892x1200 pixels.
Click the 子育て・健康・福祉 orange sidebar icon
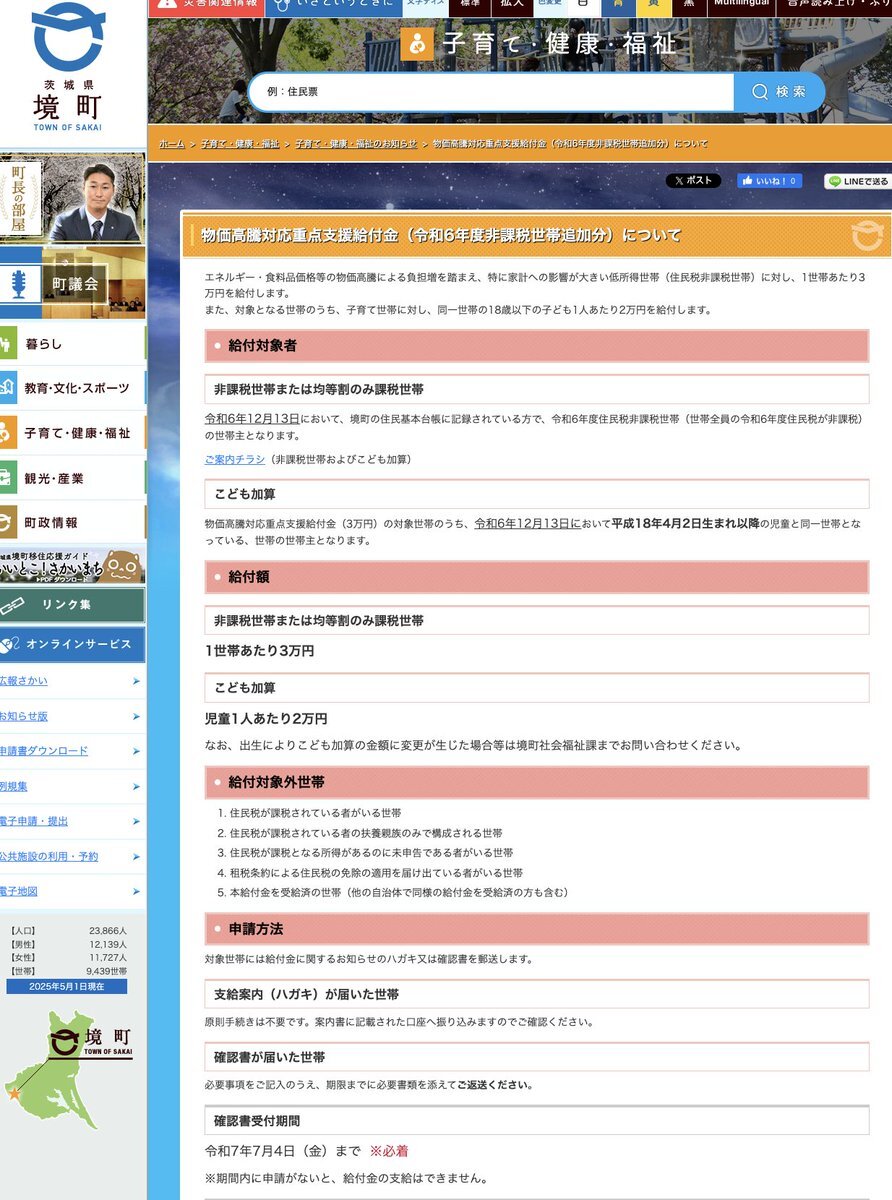[x=8, y=433]
